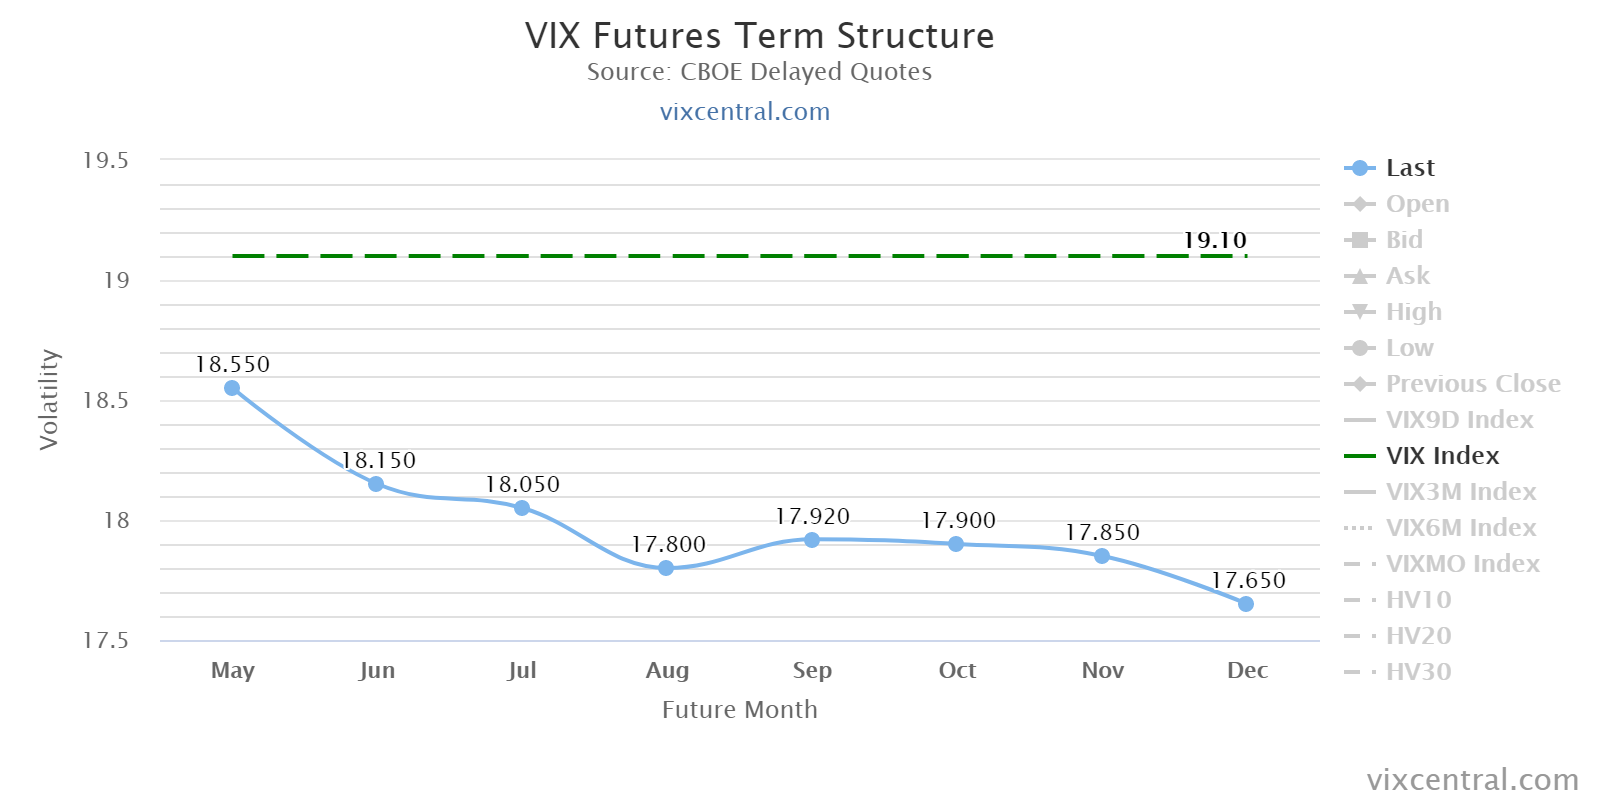This screenshot has width=1600, height=800.
Task: Click the Low legend circle icon
Action: click(1359, 348)
